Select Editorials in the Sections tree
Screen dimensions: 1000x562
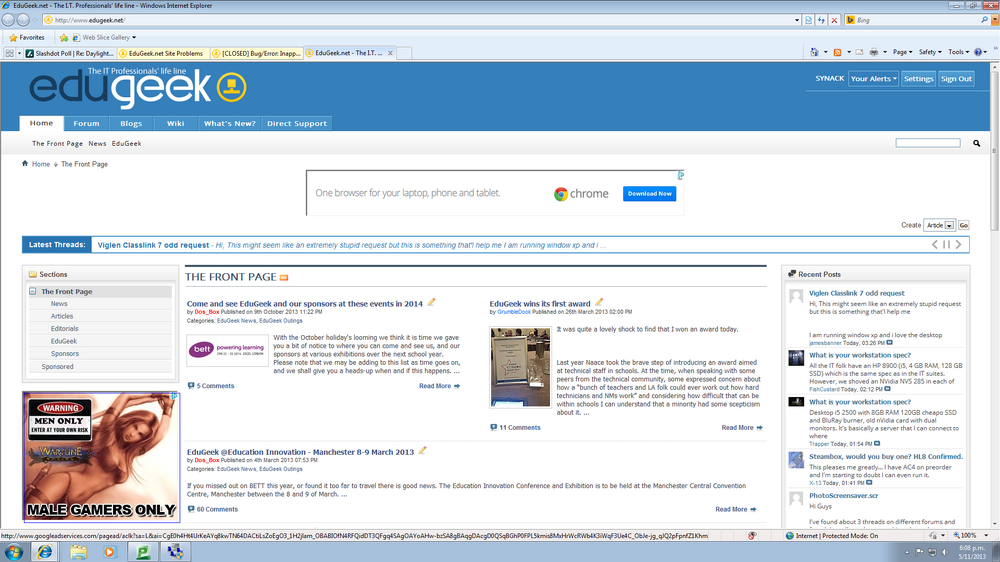[x=64, y=329]
